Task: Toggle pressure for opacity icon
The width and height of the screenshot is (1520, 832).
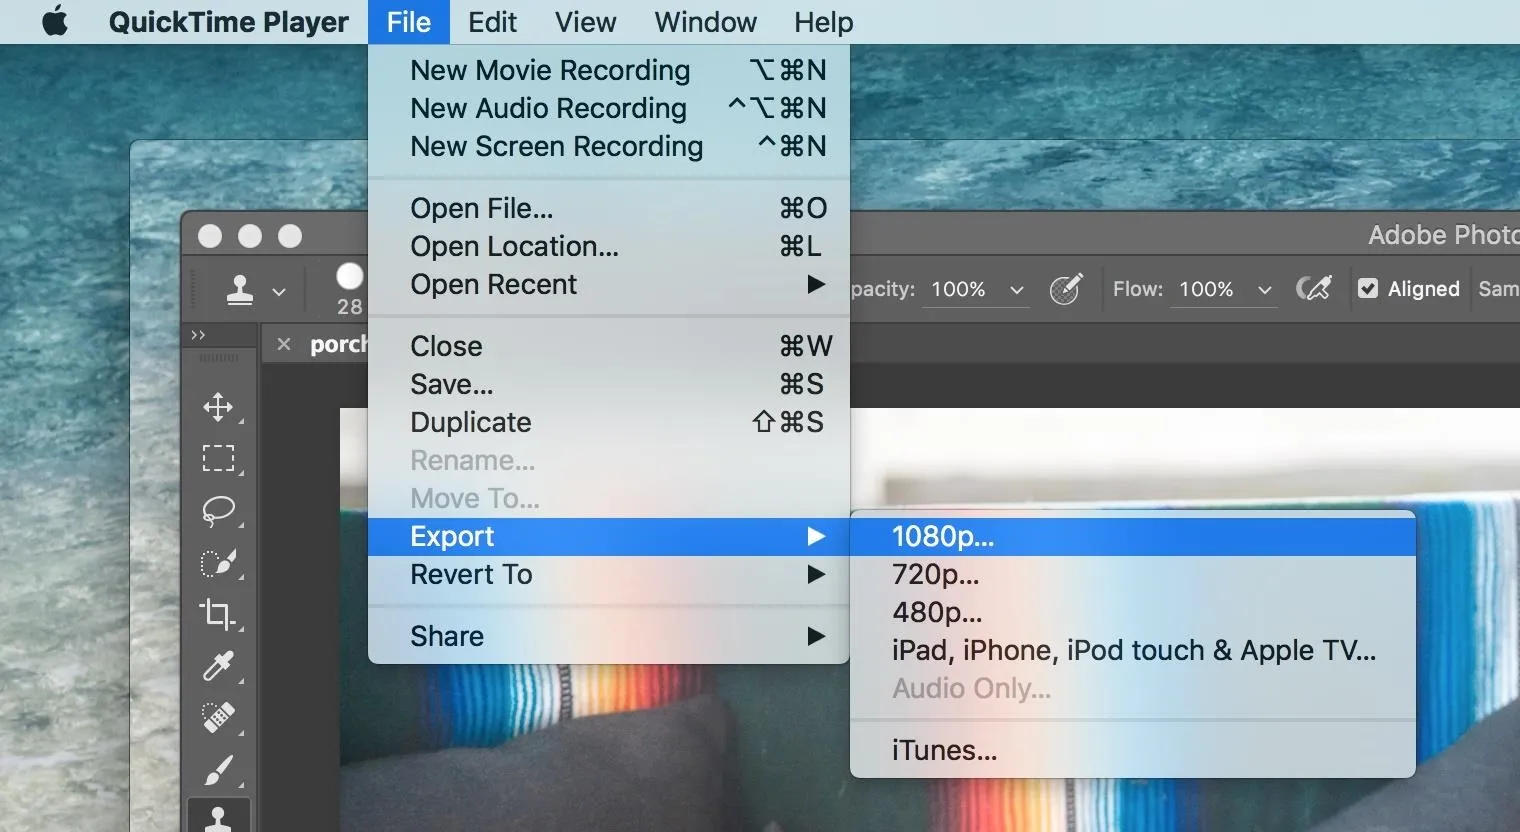Action: (x=1066, y=289)
